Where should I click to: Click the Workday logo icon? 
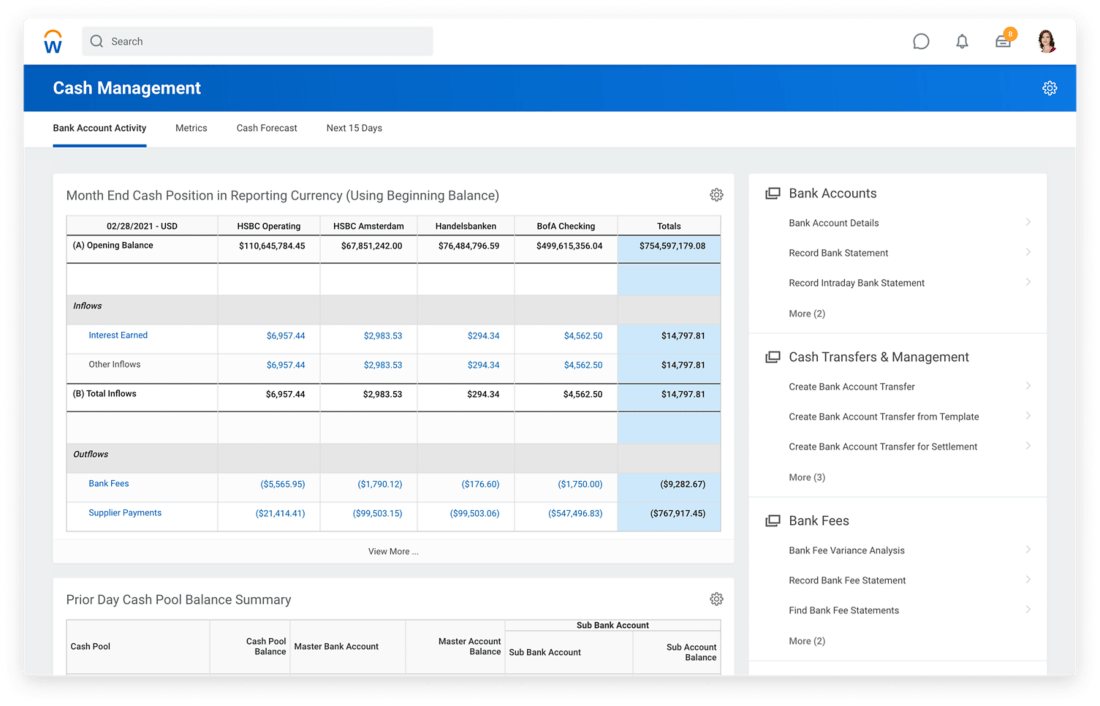[52, 40]
